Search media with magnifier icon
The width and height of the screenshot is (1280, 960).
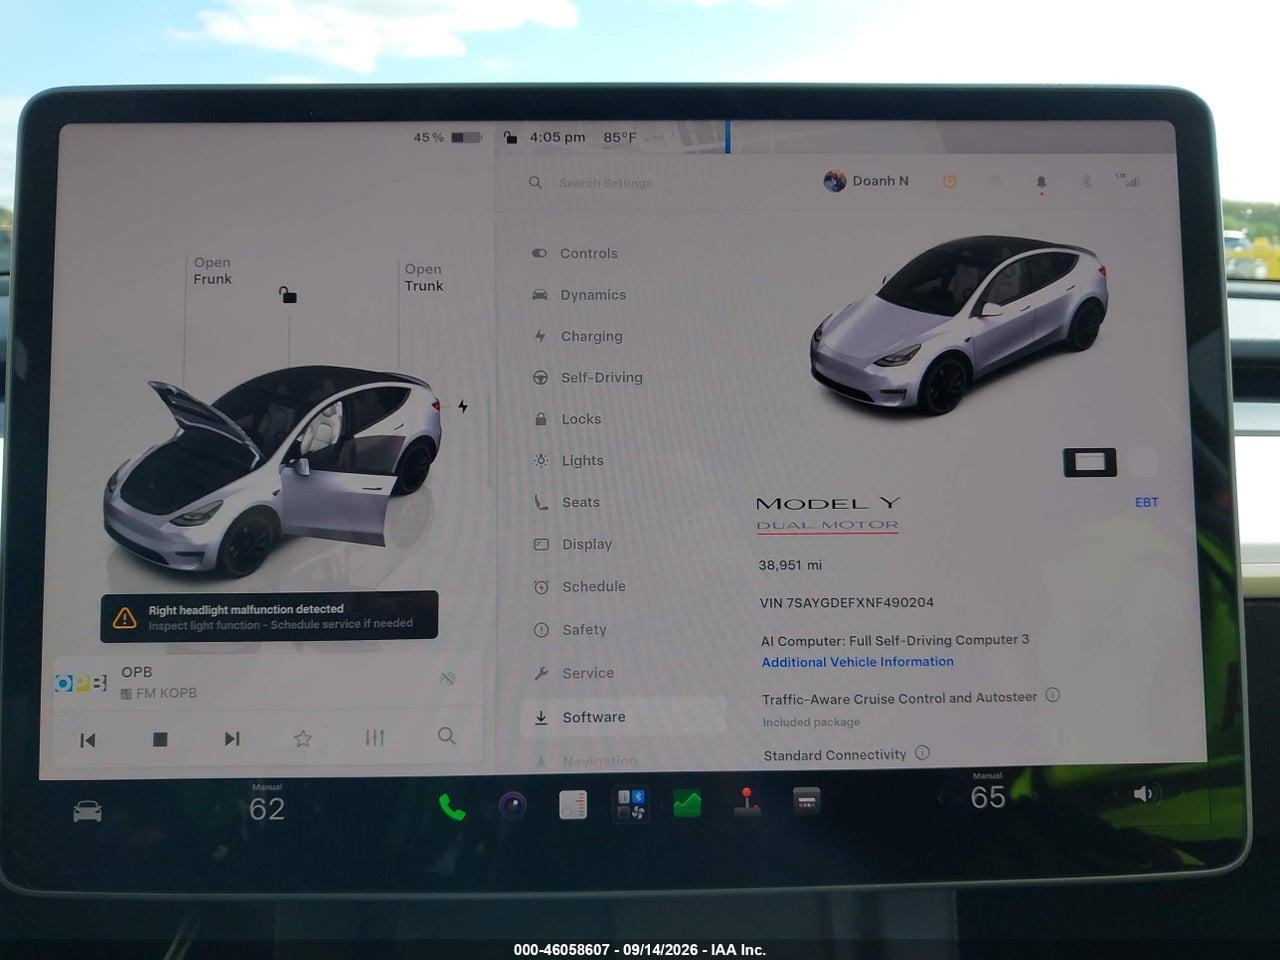pyautogui.click(x=447, y=736)
